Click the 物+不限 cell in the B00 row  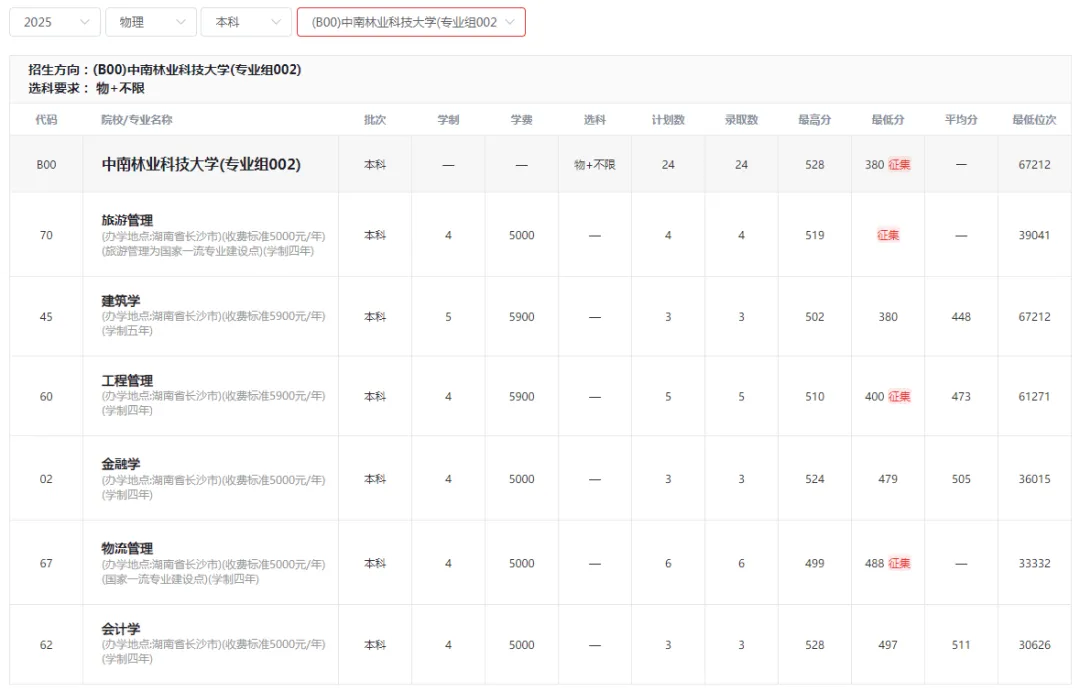594,165
